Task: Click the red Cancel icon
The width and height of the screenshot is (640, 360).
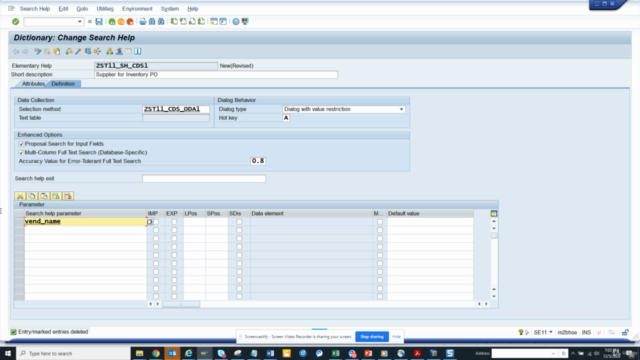Action: (130, 22)
